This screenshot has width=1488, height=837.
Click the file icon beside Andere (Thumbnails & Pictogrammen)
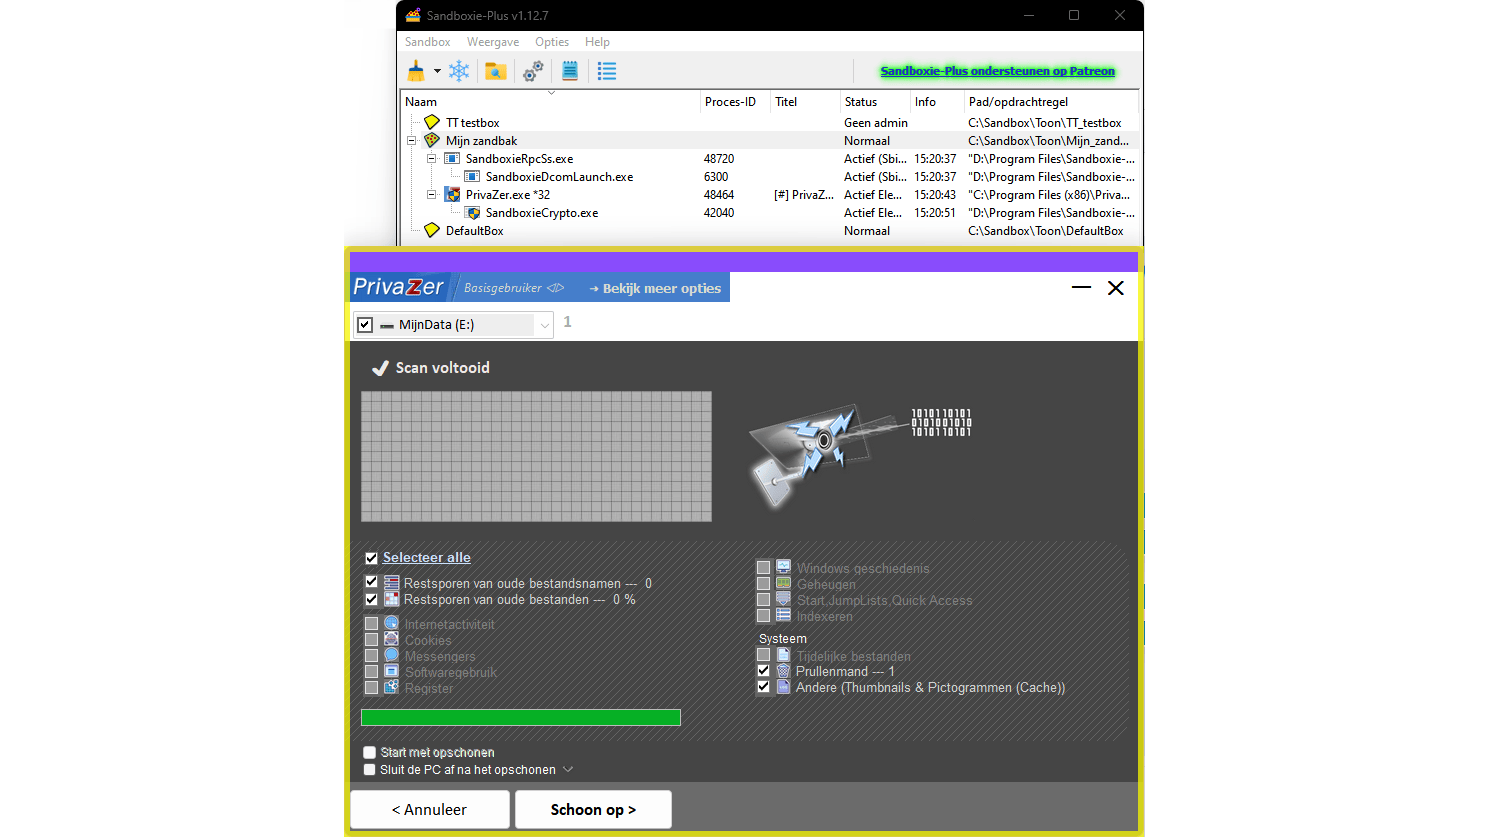(784, 687)
